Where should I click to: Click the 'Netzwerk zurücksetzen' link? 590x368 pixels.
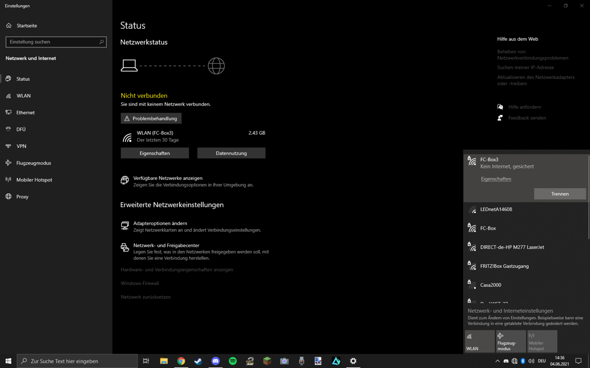(146, 297)
